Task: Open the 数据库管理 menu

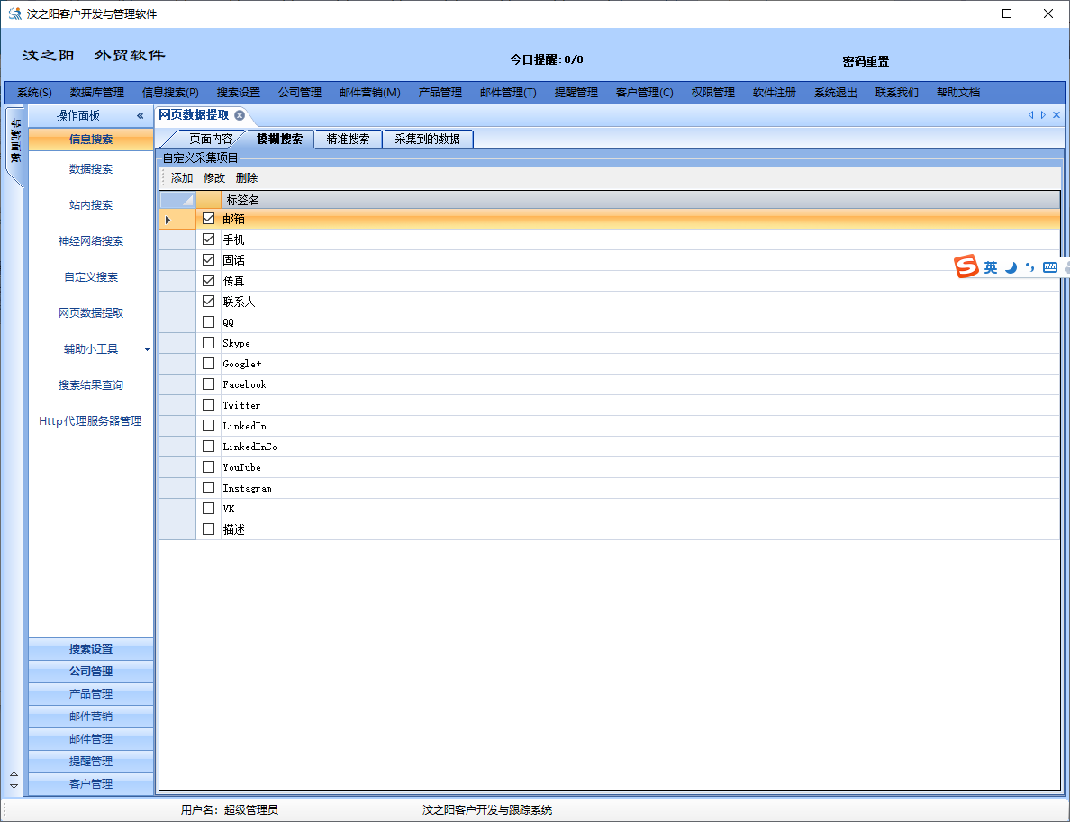Action: [x=97, y=92]
